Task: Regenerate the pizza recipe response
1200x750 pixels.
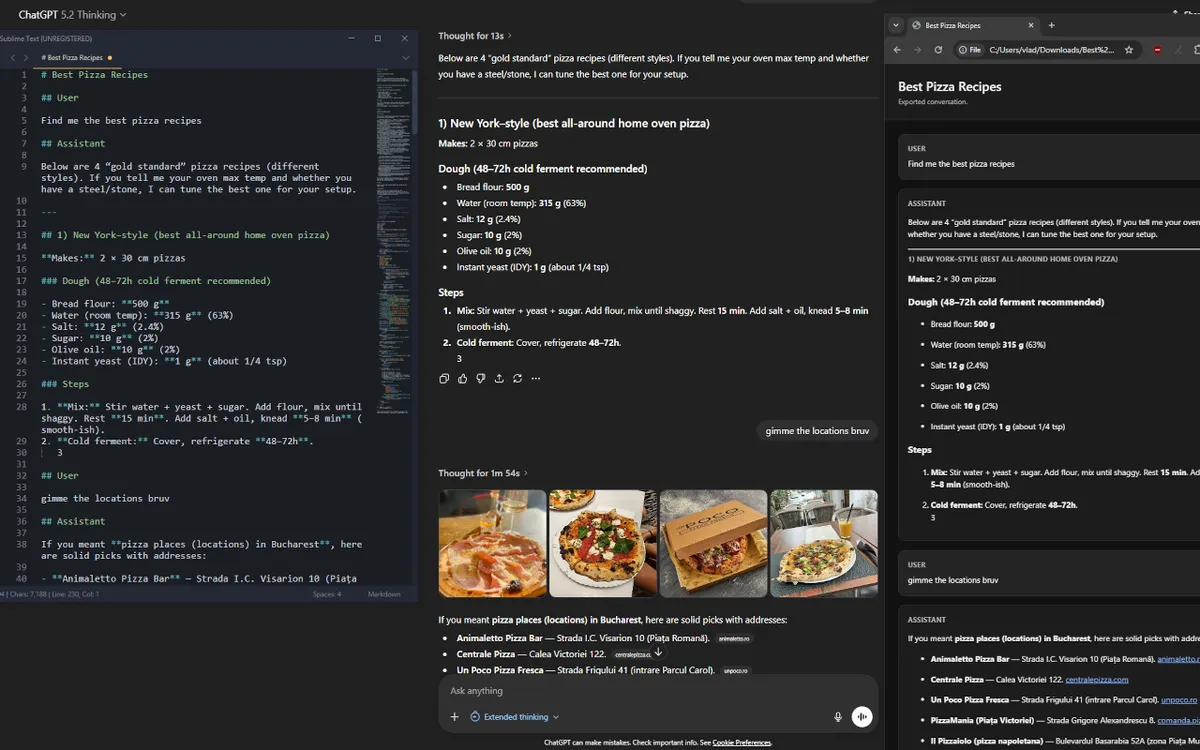Action: pos(517,379)
